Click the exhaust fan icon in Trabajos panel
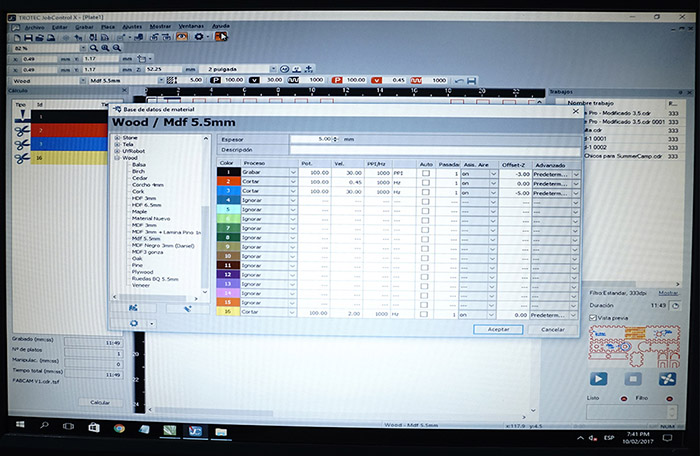The width and height of the screenshot is (700, 456). (667, 379)
